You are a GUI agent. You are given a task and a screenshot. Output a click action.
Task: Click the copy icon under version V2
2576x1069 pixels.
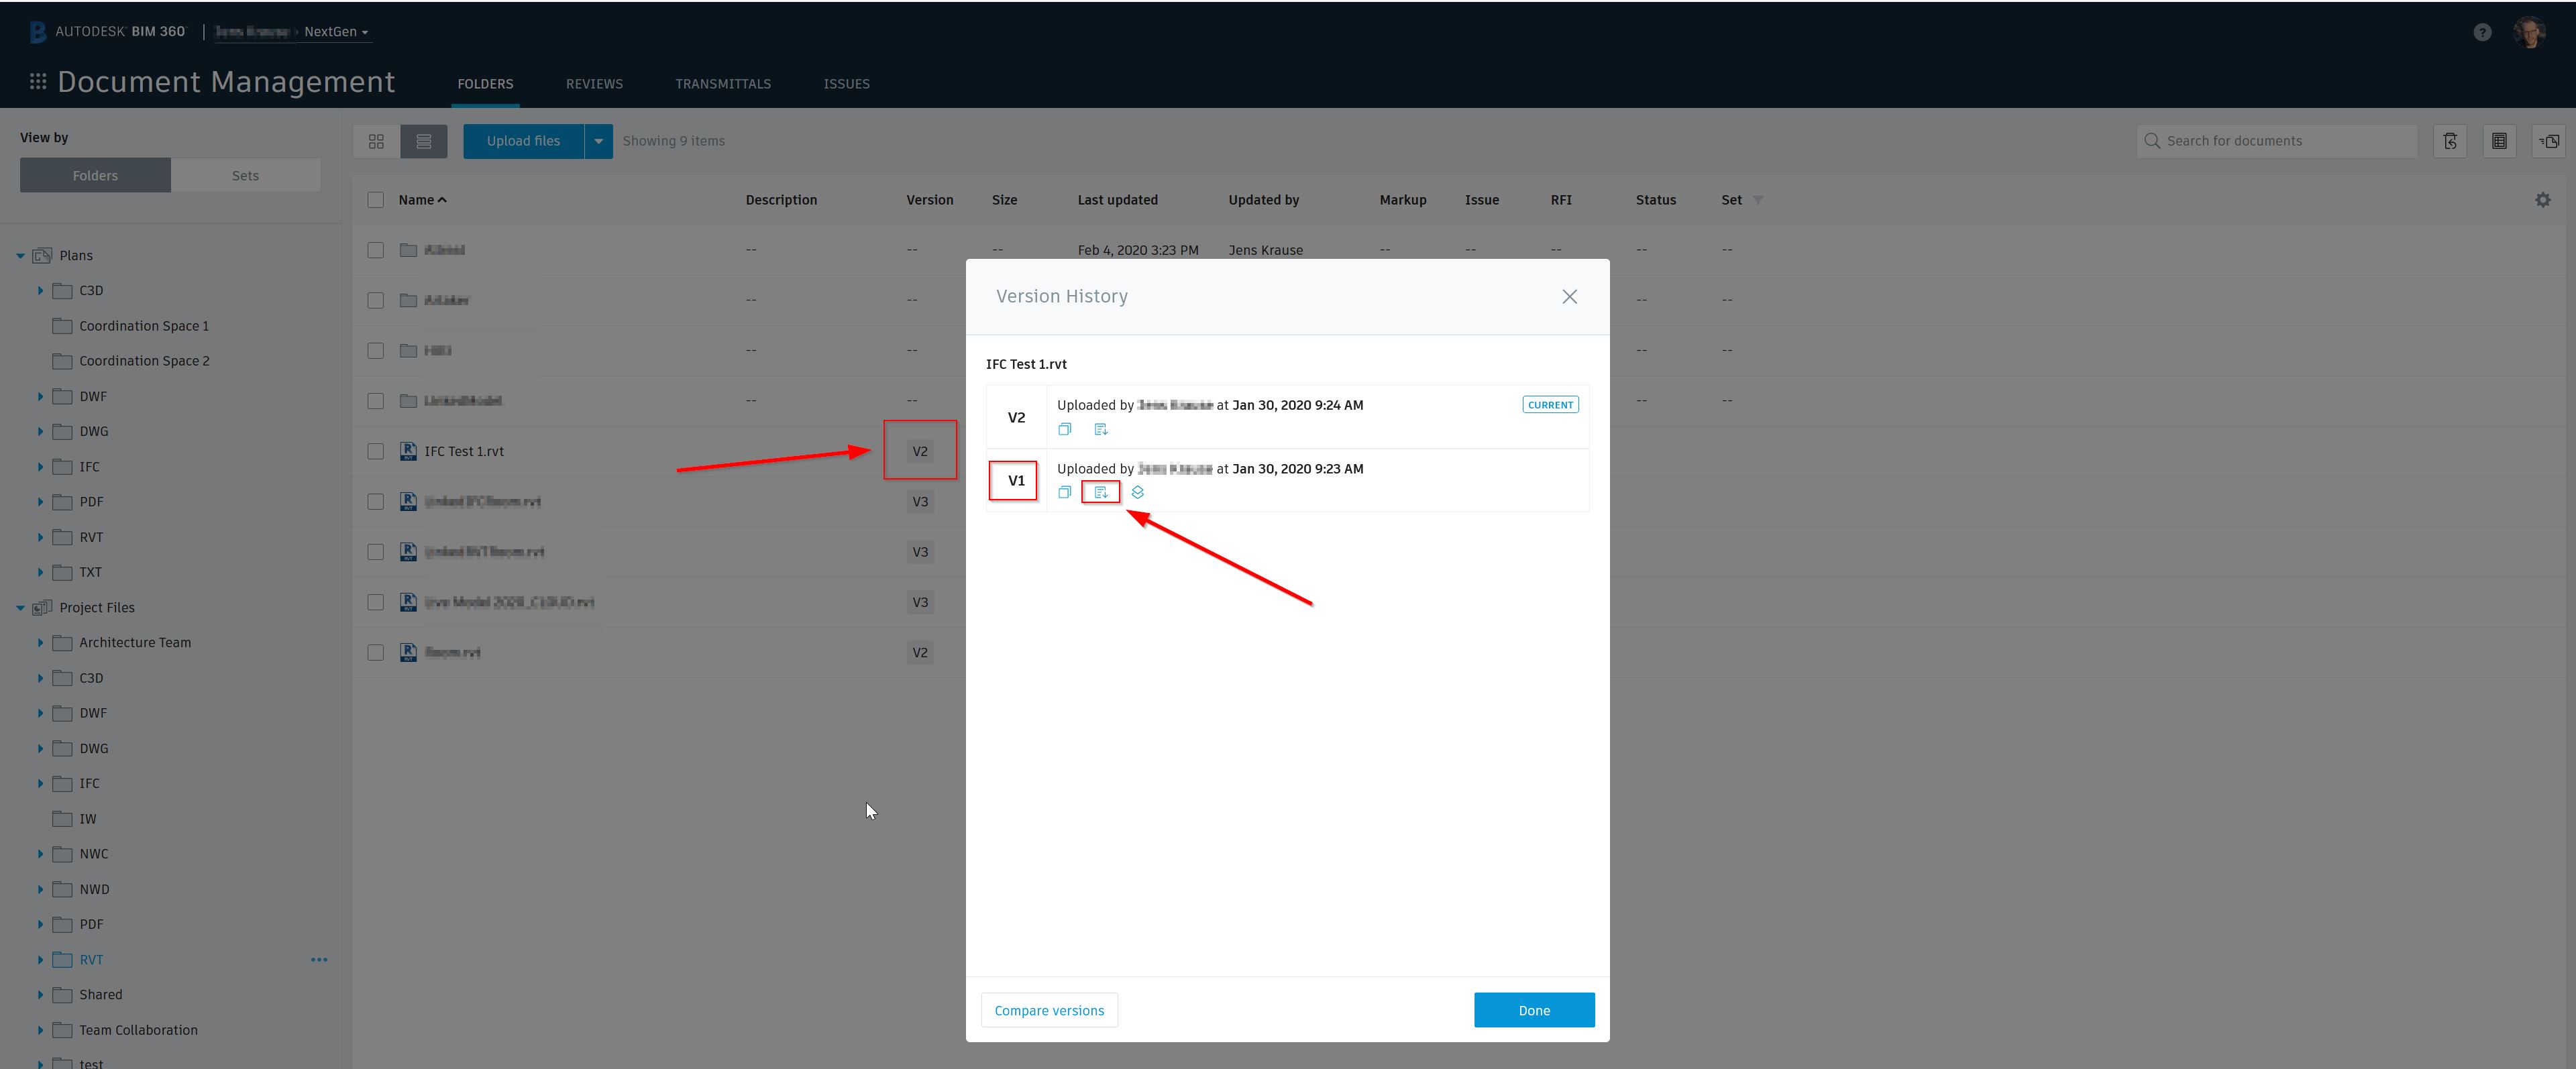(1064, 429)
